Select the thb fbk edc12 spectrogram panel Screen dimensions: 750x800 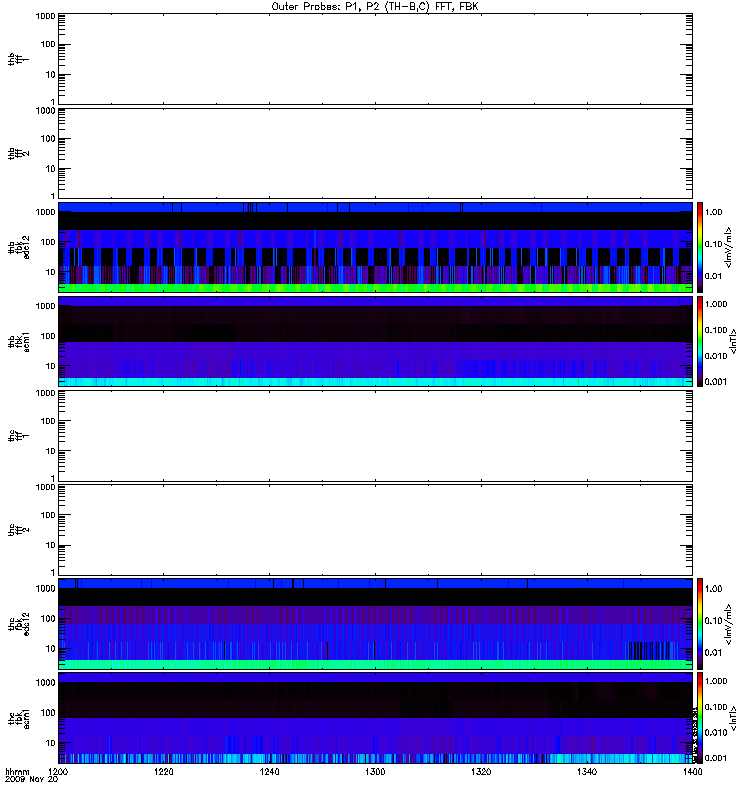click(x=376, y=247)
